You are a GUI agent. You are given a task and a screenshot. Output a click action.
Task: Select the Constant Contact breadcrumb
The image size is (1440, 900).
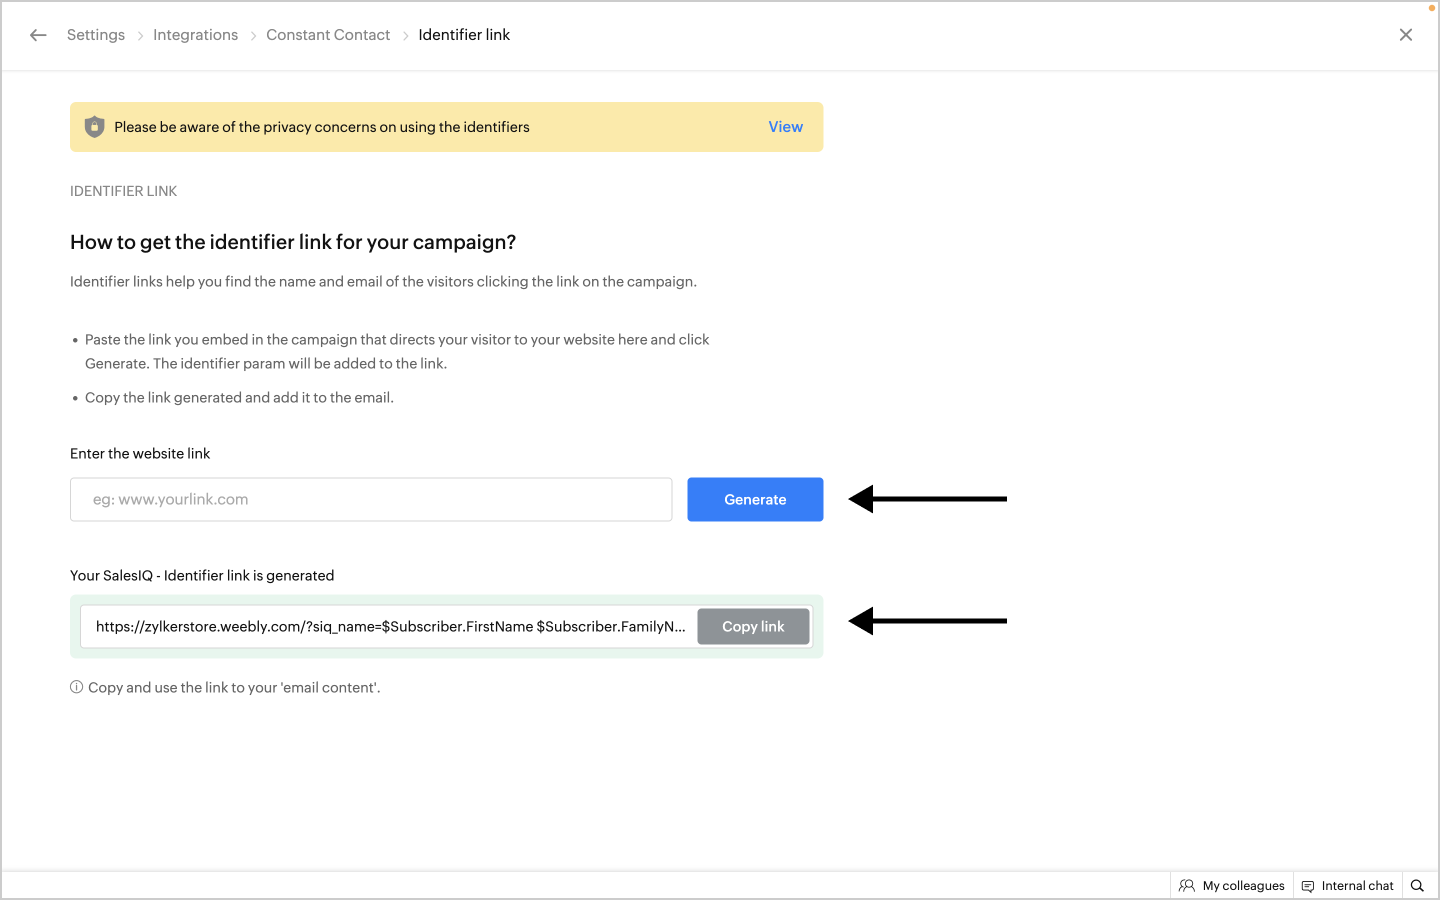click(x=328, y=35)
